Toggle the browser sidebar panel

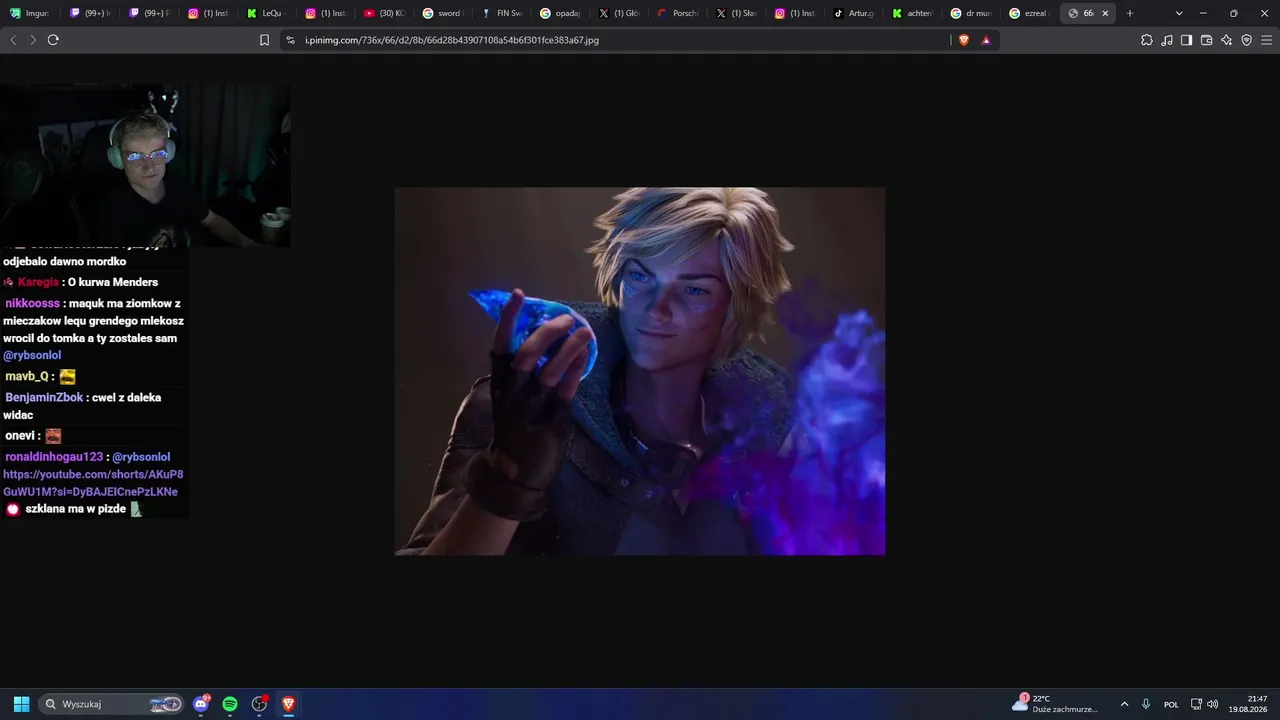1186,40
